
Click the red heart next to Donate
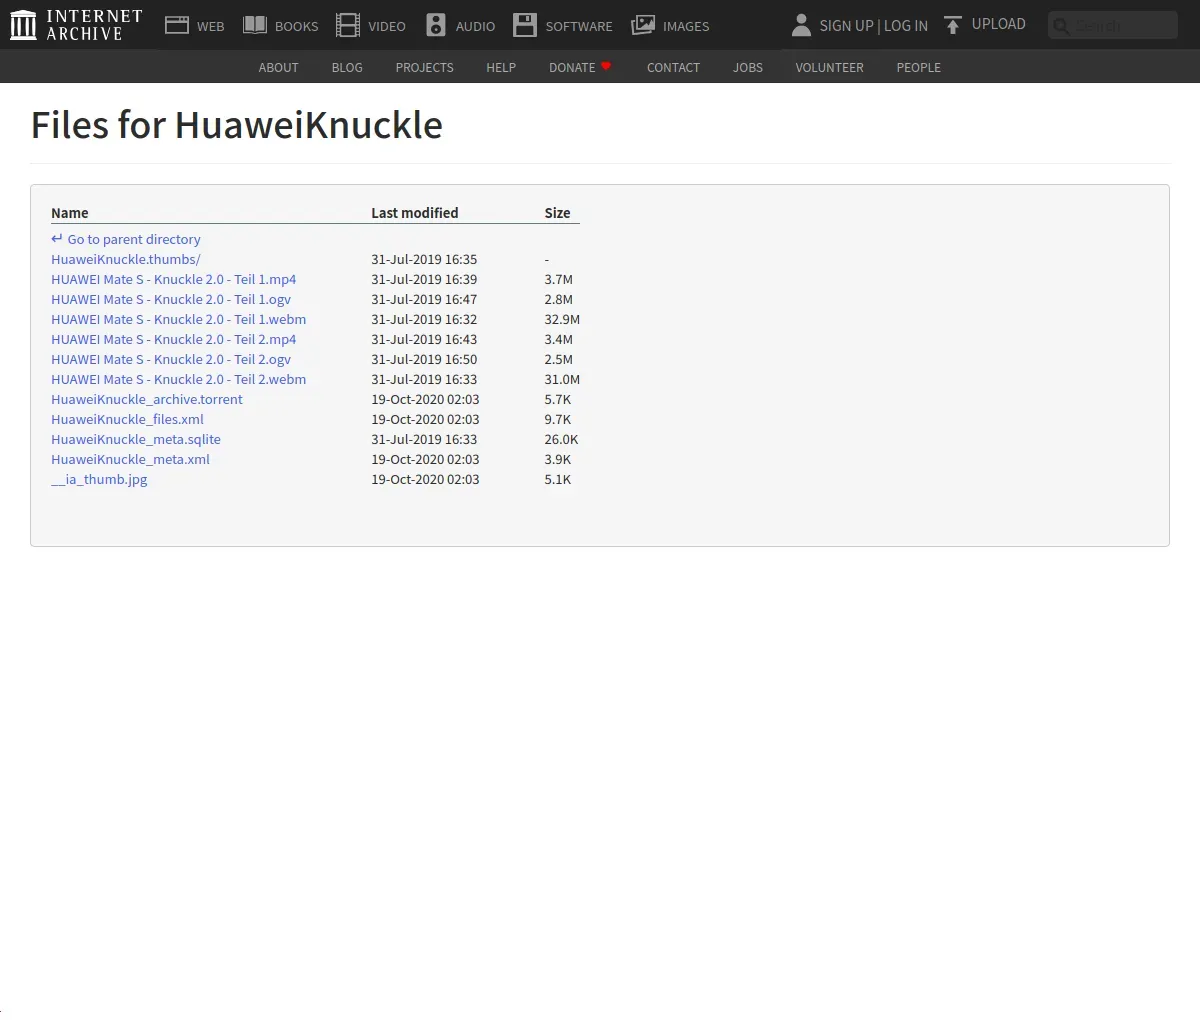[x=606, y=66]
